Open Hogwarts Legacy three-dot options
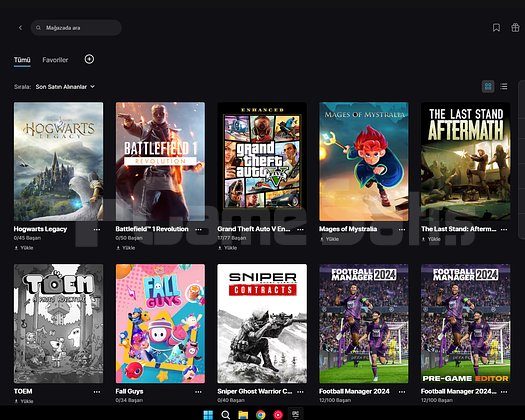Viewport: 525px width, 420px height. (97, 229)
